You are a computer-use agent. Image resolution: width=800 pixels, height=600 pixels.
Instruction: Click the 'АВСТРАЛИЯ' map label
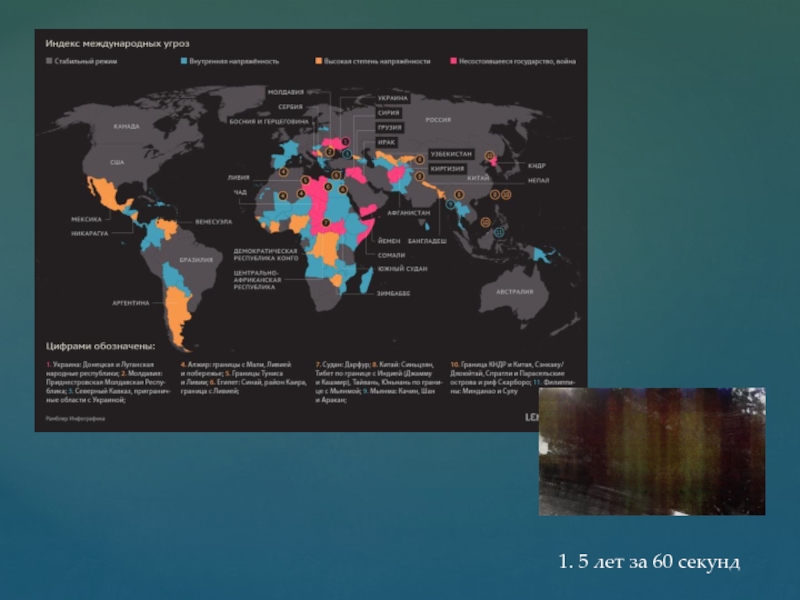[x=515, y=292]
